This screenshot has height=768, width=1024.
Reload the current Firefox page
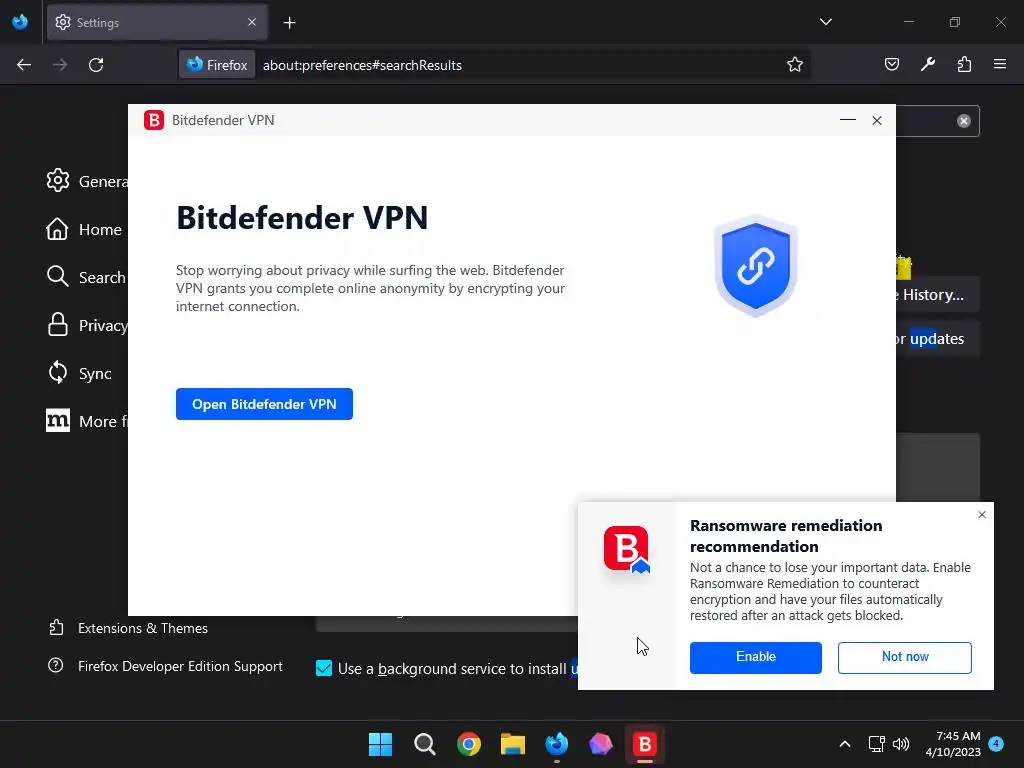pos(96,65)
